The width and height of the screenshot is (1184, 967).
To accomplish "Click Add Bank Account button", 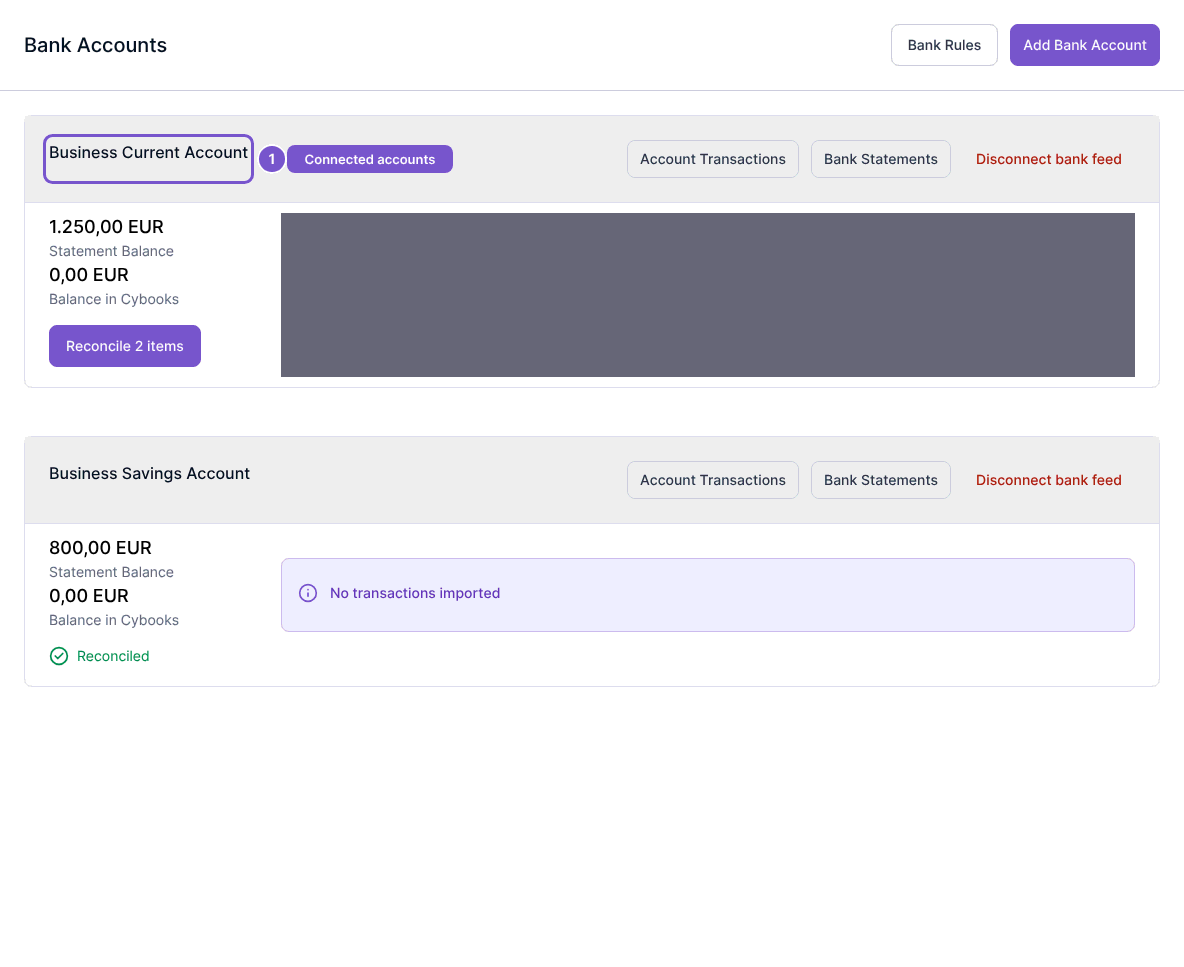I will point(1084,45).
